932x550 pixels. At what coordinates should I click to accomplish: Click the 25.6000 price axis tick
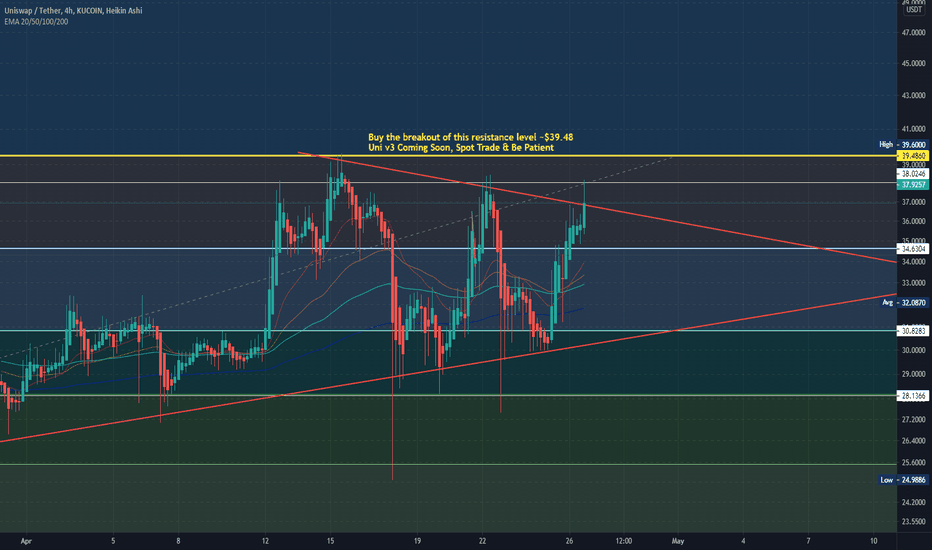tap(914, 463)
